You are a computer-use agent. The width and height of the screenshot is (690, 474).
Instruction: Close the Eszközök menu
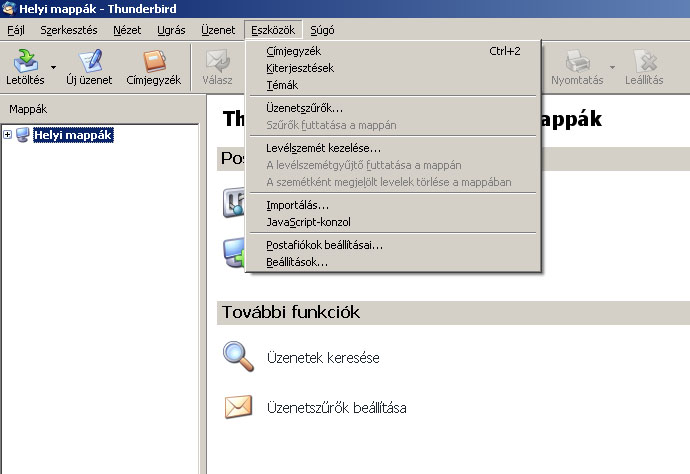(x=273, y=30)
